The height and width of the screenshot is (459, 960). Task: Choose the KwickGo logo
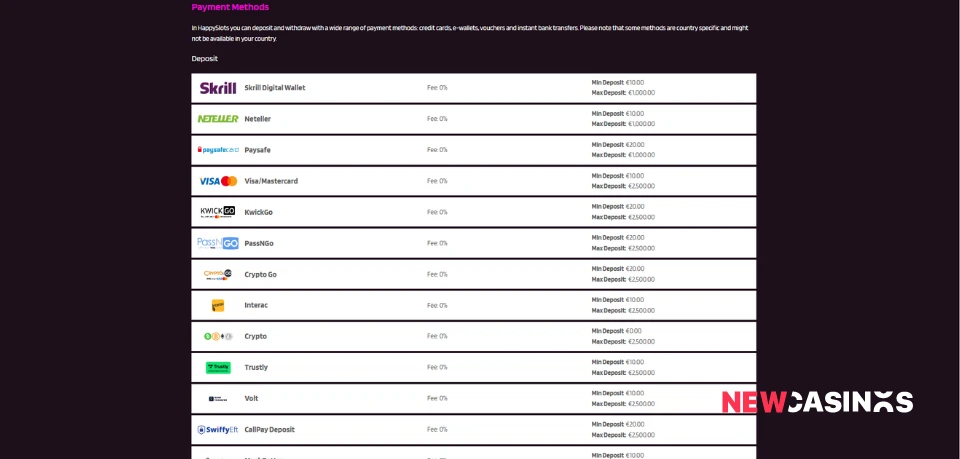pos(218,212)
